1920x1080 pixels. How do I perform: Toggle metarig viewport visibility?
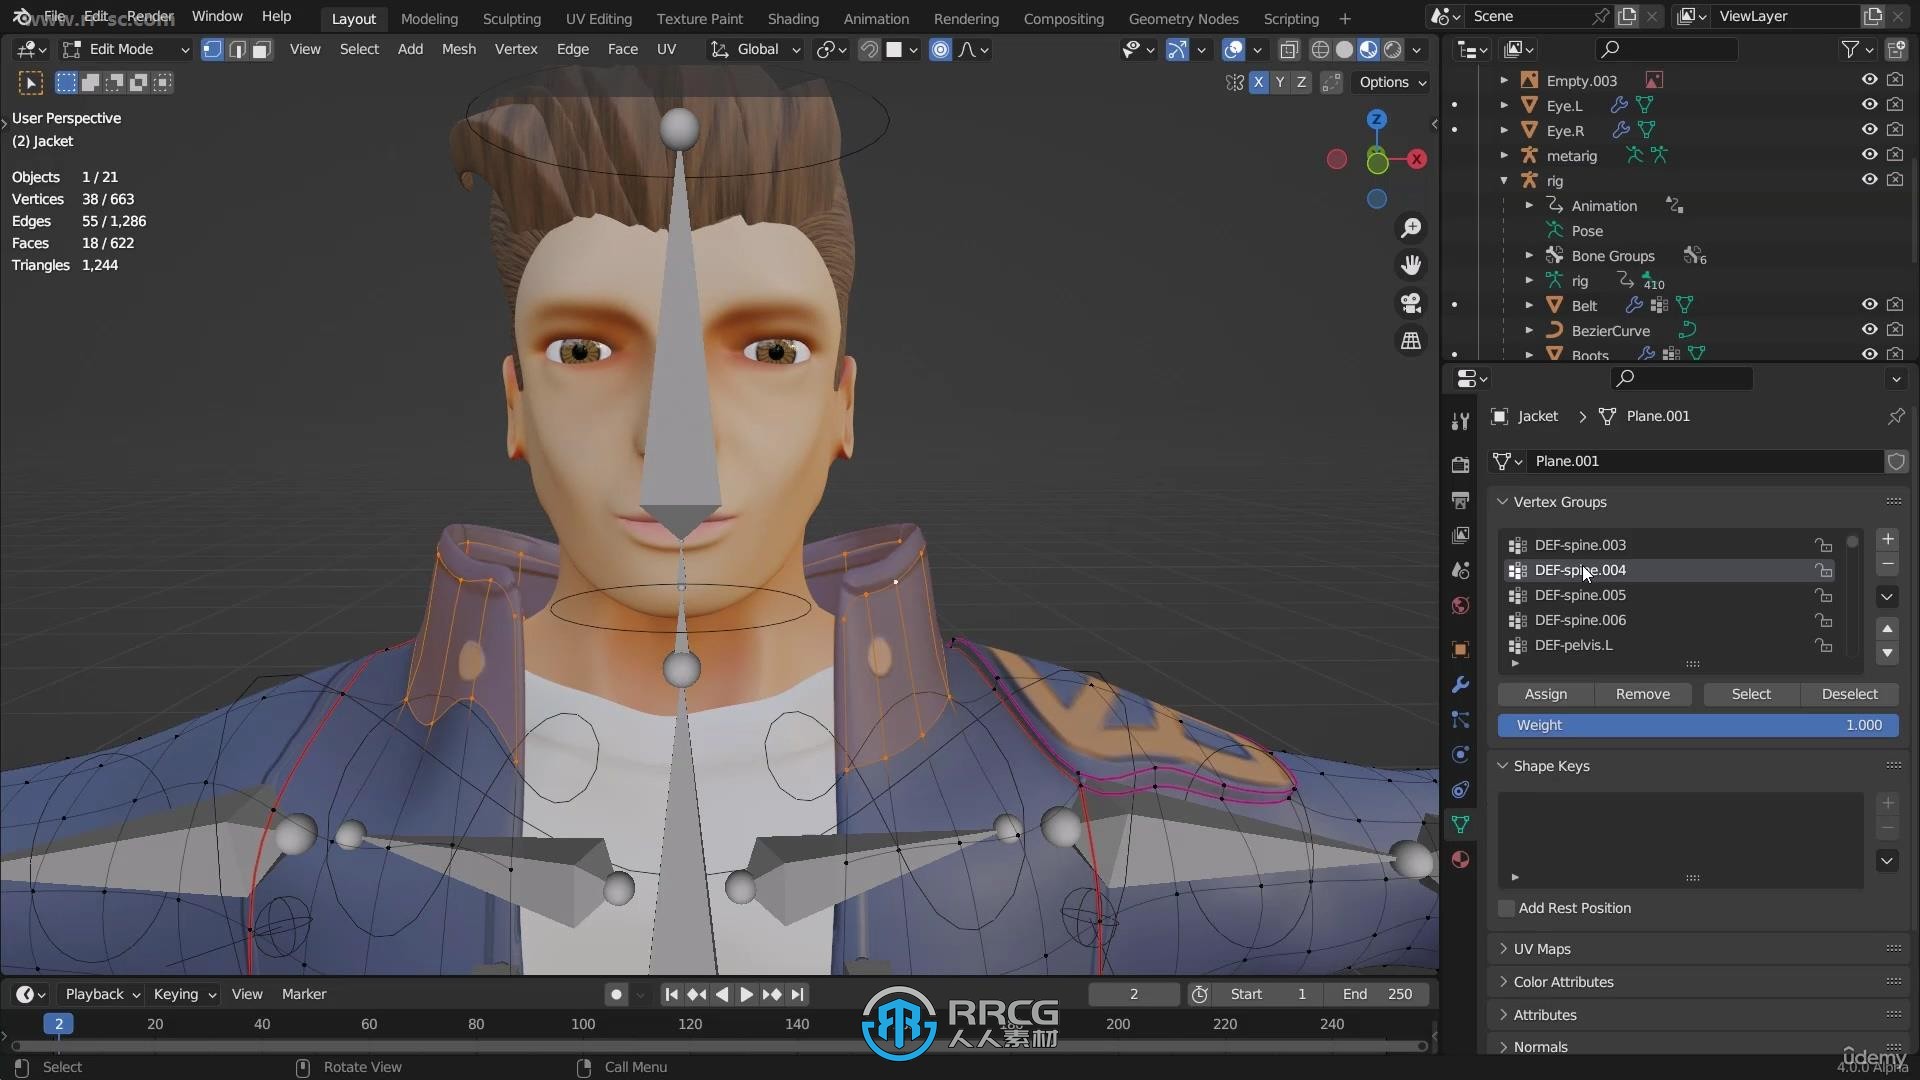(x=1869, y=155)
